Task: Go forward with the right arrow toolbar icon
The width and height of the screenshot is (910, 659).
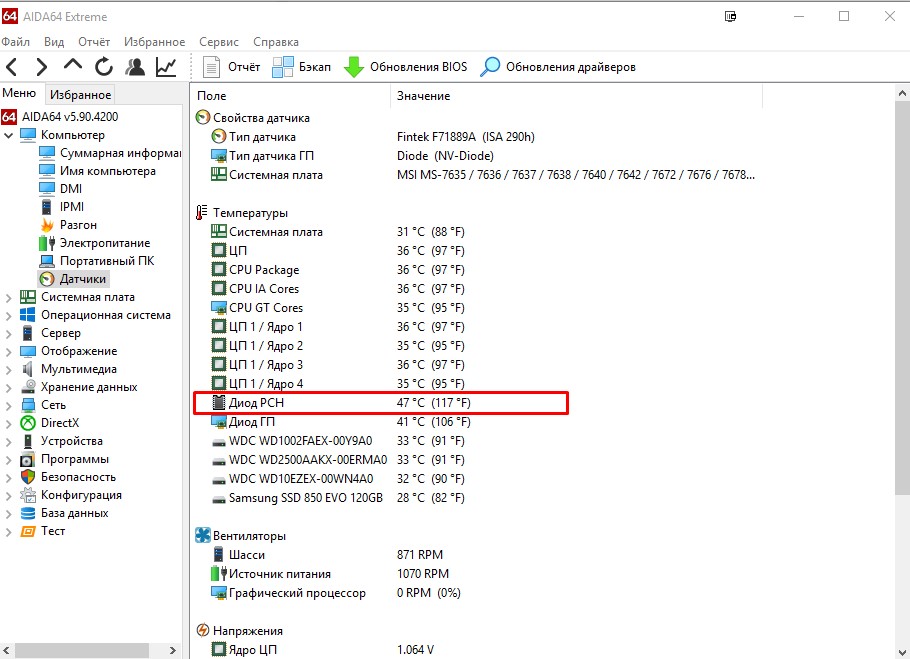Action: [x=41, y=67]
